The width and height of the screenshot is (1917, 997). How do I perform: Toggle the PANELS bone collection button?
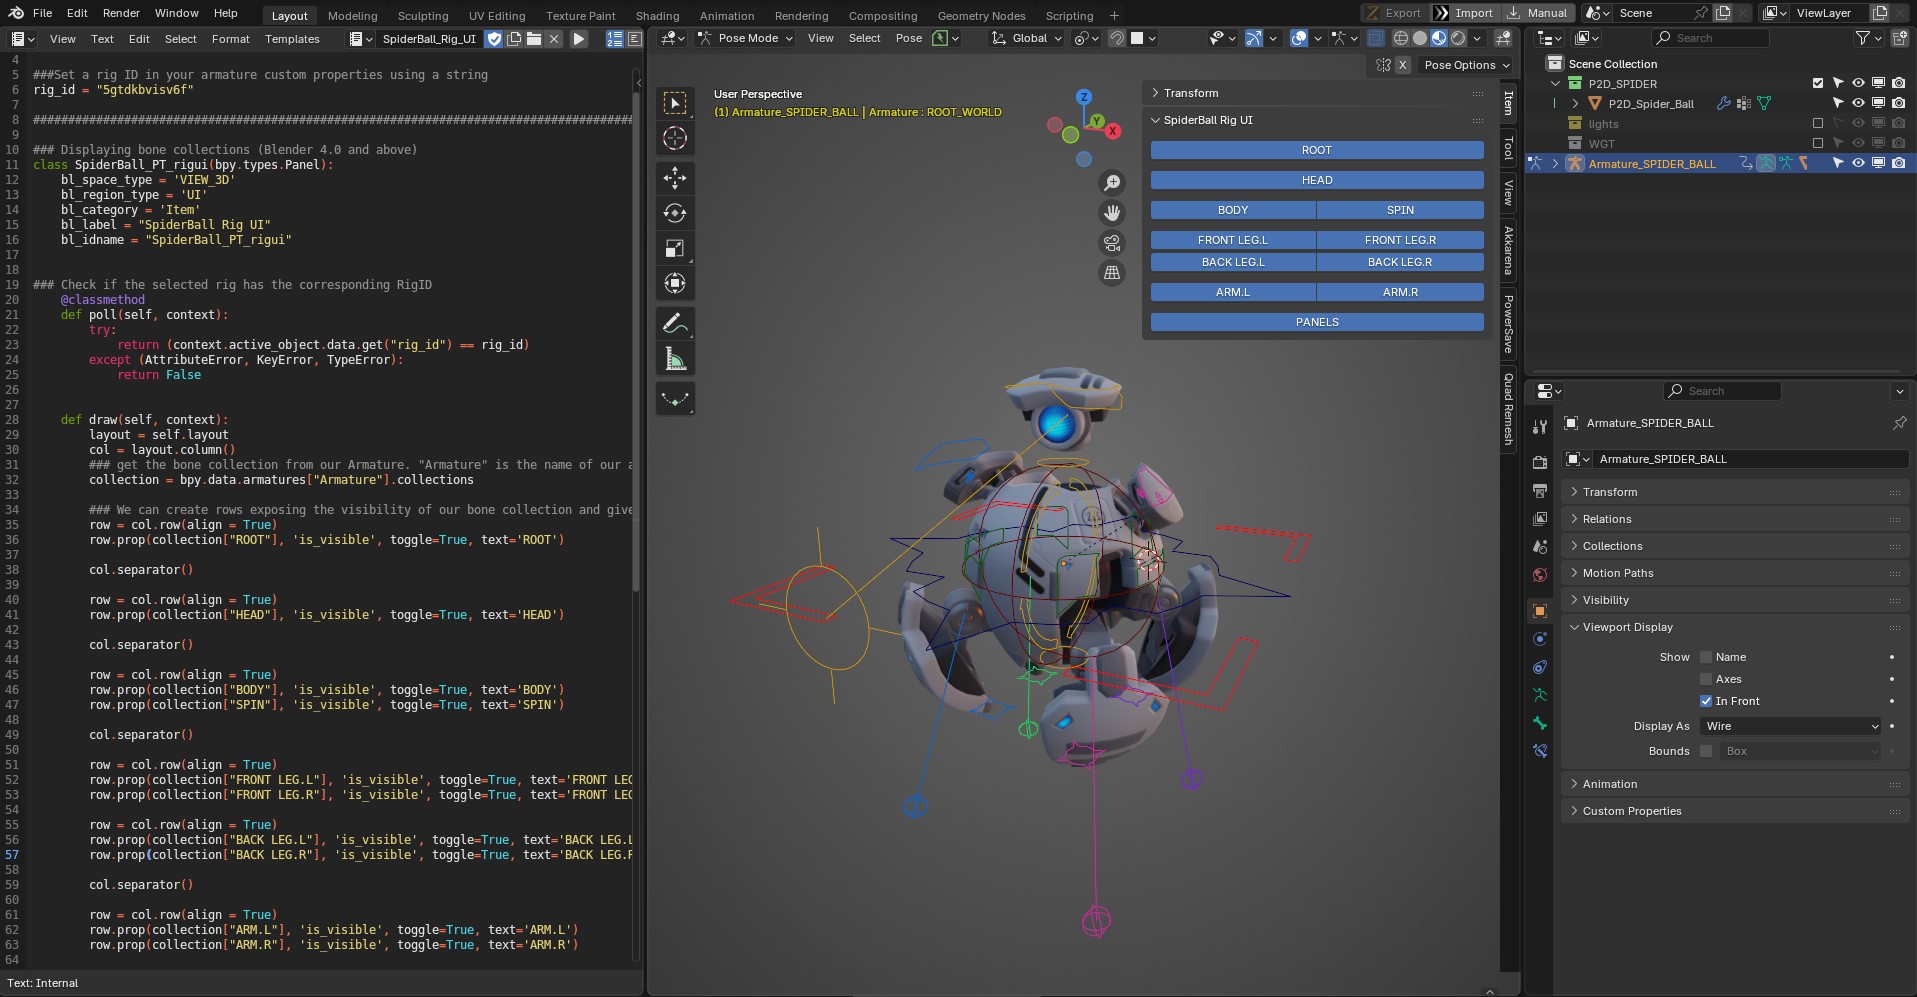click(1317, 322)
